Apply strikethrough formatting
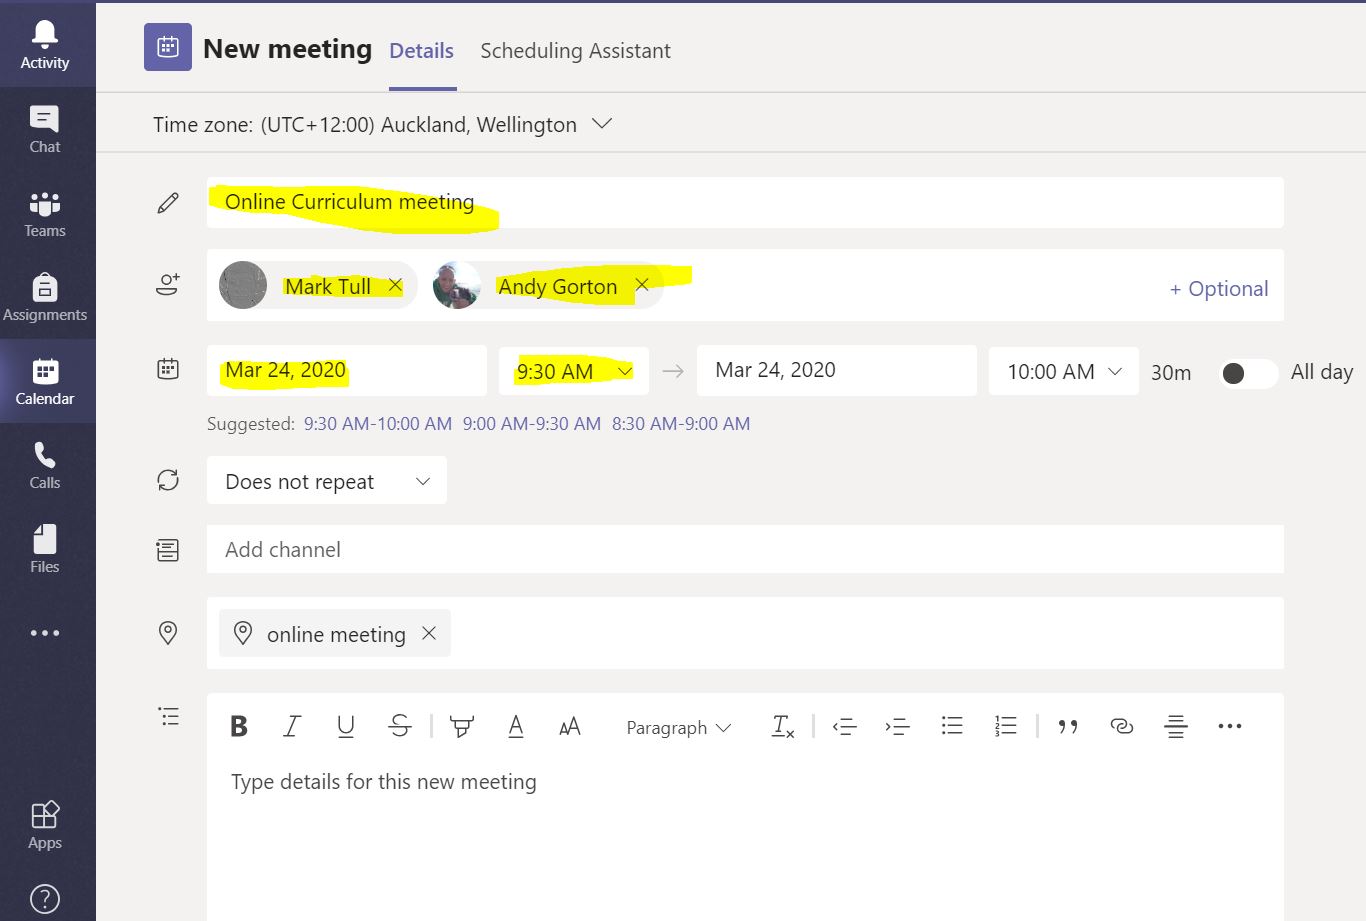The image size is (1366, 921). click(x=399, y=726)
